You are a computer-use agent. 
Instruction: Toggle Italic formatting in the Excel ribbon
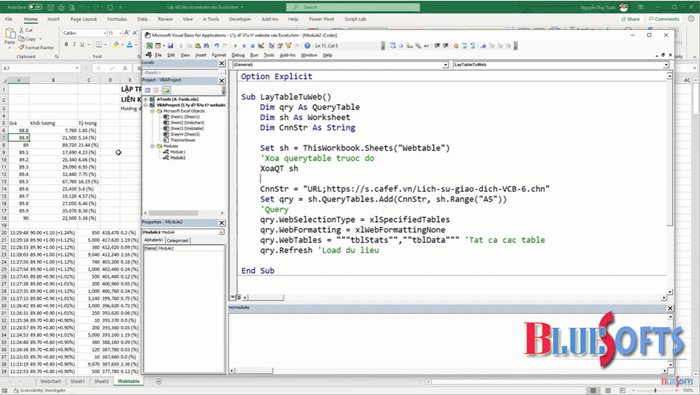point(74,45)
